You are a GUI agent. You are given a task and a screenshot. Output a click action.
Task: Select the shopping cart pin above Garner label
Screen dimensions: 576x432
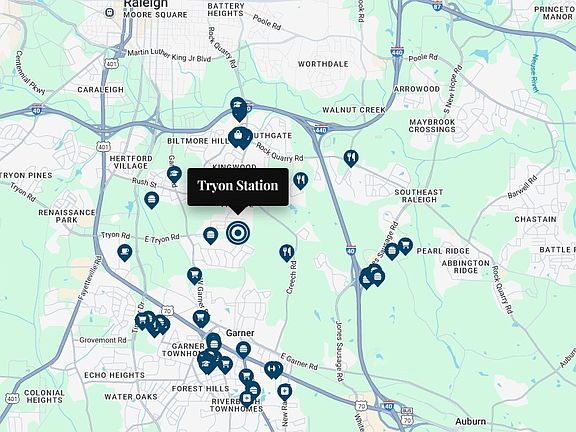[x=201, y=318]
